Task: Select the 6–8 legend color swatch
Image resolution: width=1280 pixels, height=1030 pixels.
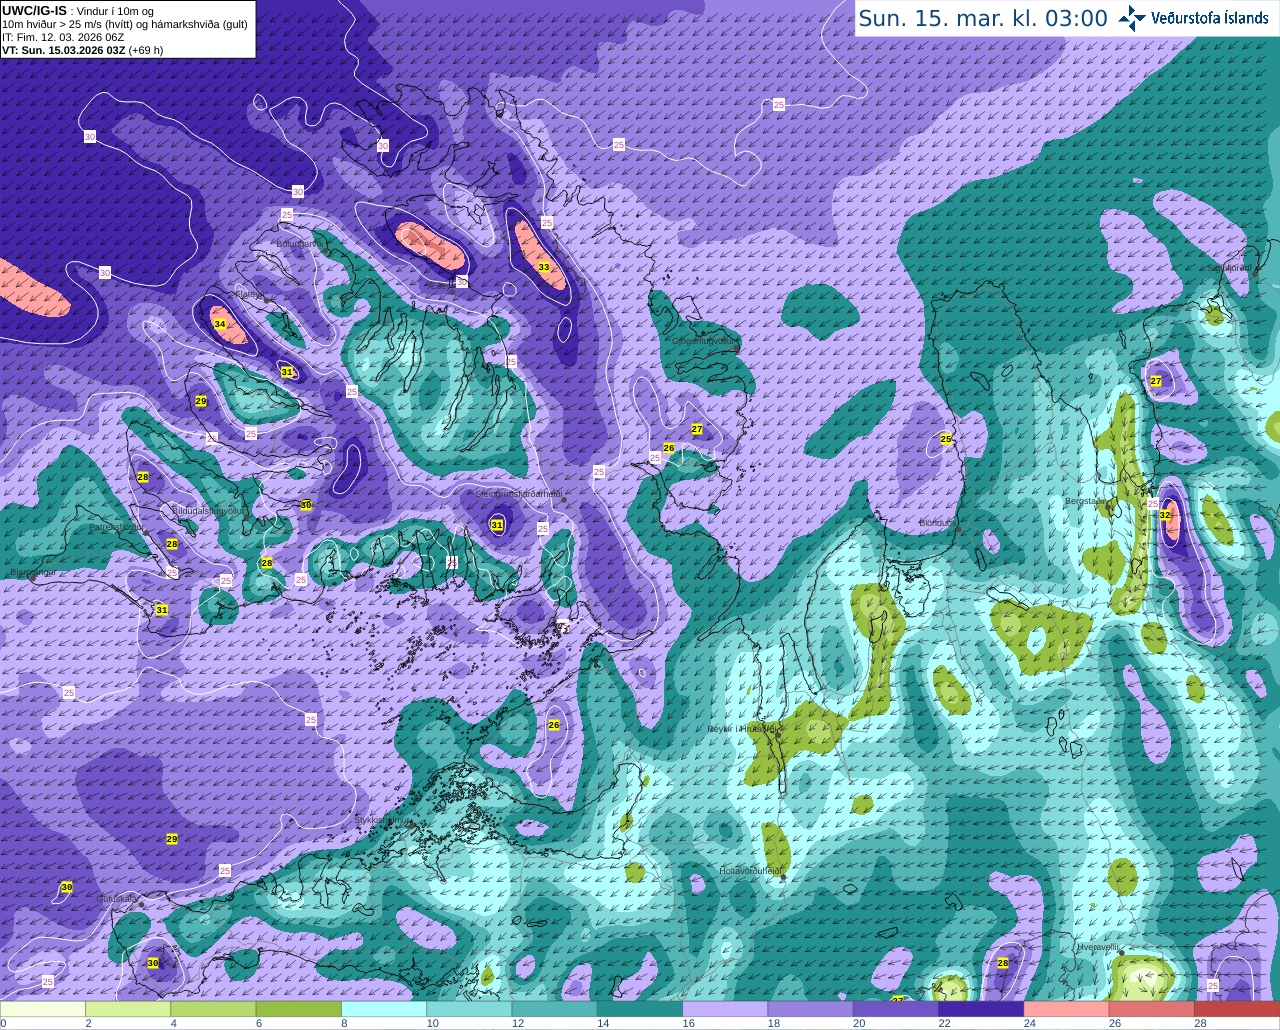Action: point(299,1009)
